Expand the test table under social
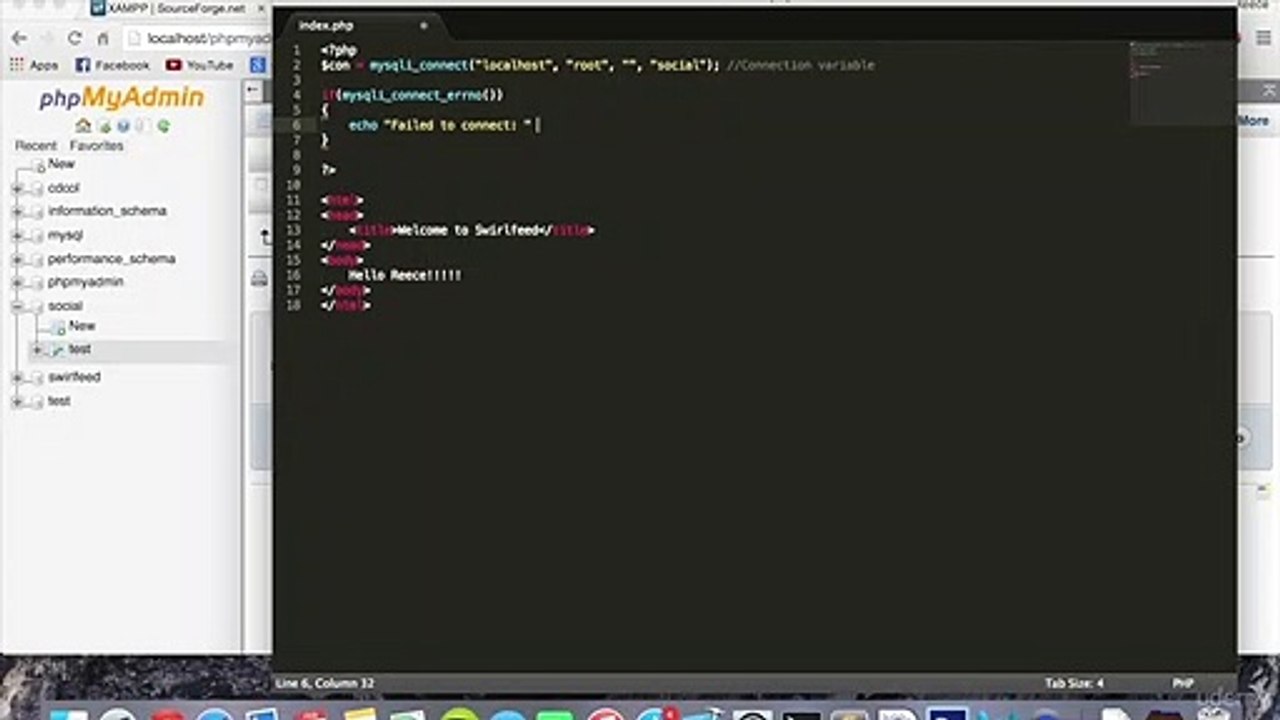The height and width of the screenshot is (720, 1280). pos(37,349)
